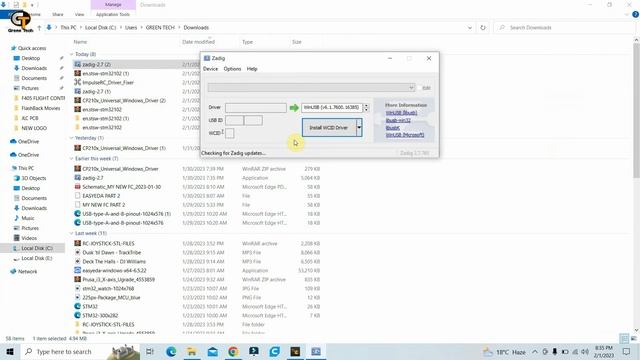Click the Search Downloads box
The height and width of the screenshot is (360, 640).
pyautogui.click(x=564, y=28)
